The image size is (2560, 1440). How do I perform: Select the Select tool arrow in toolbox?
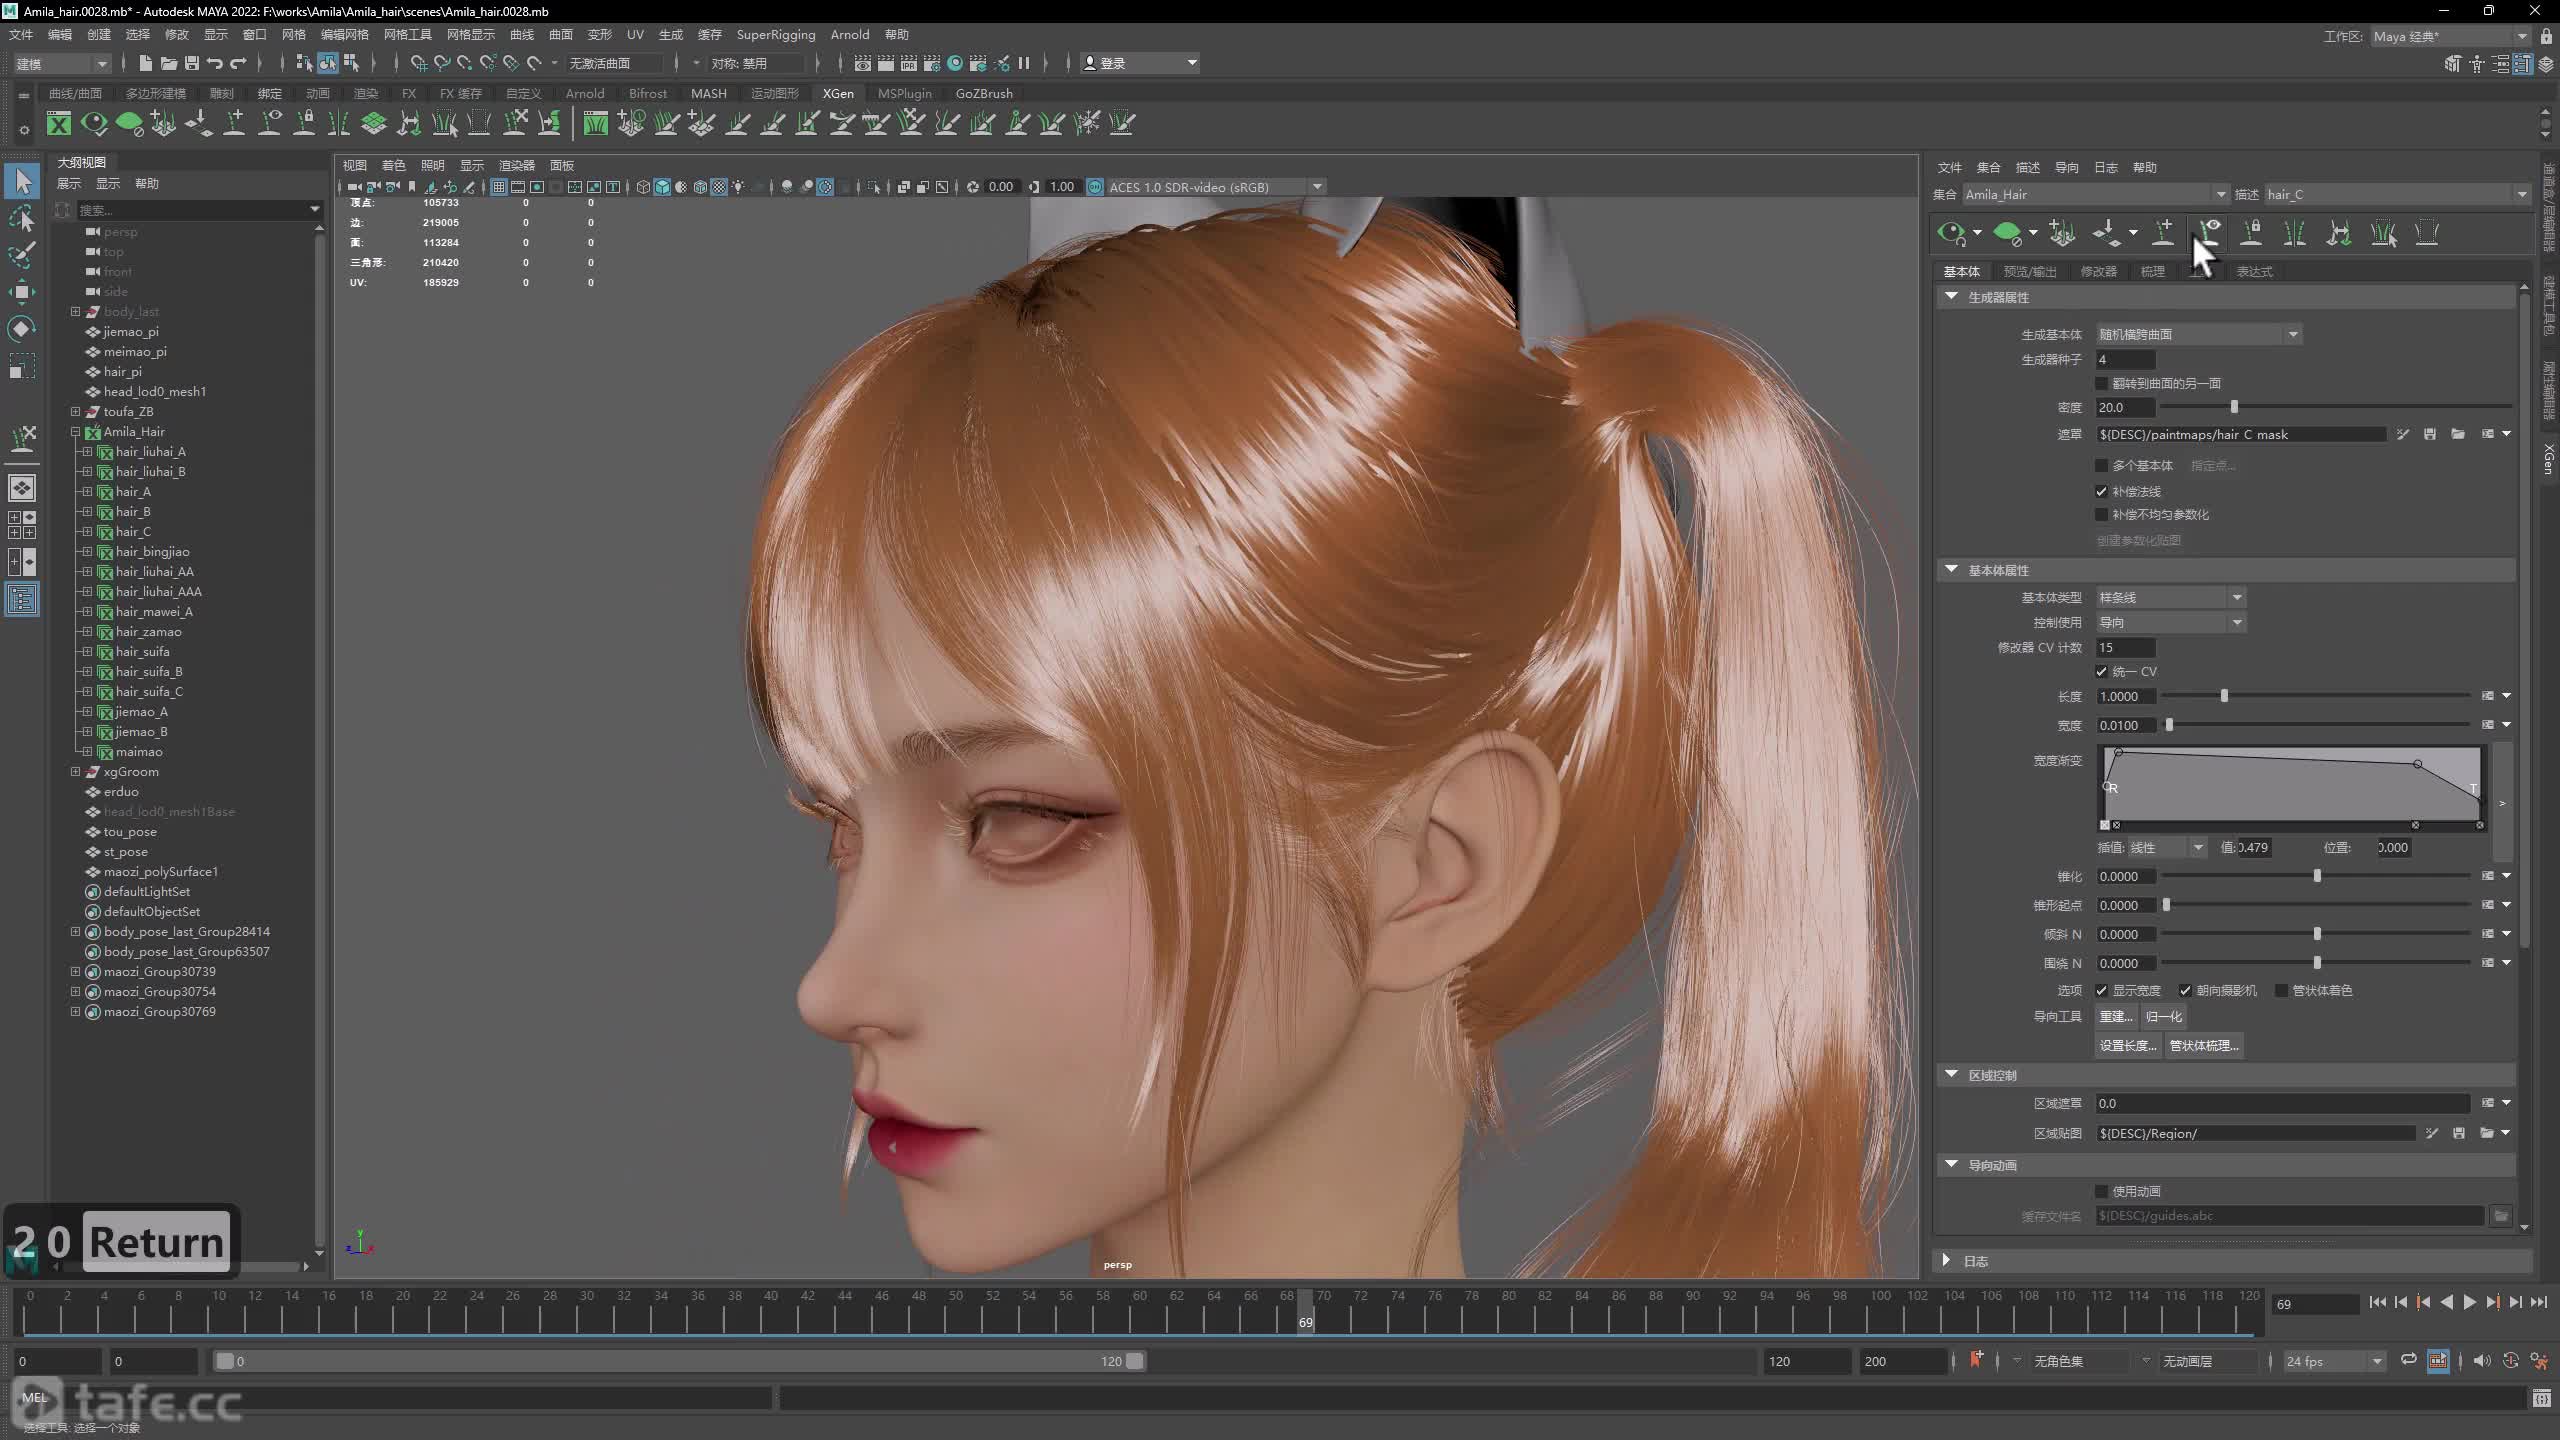click(x=23, y=181)
